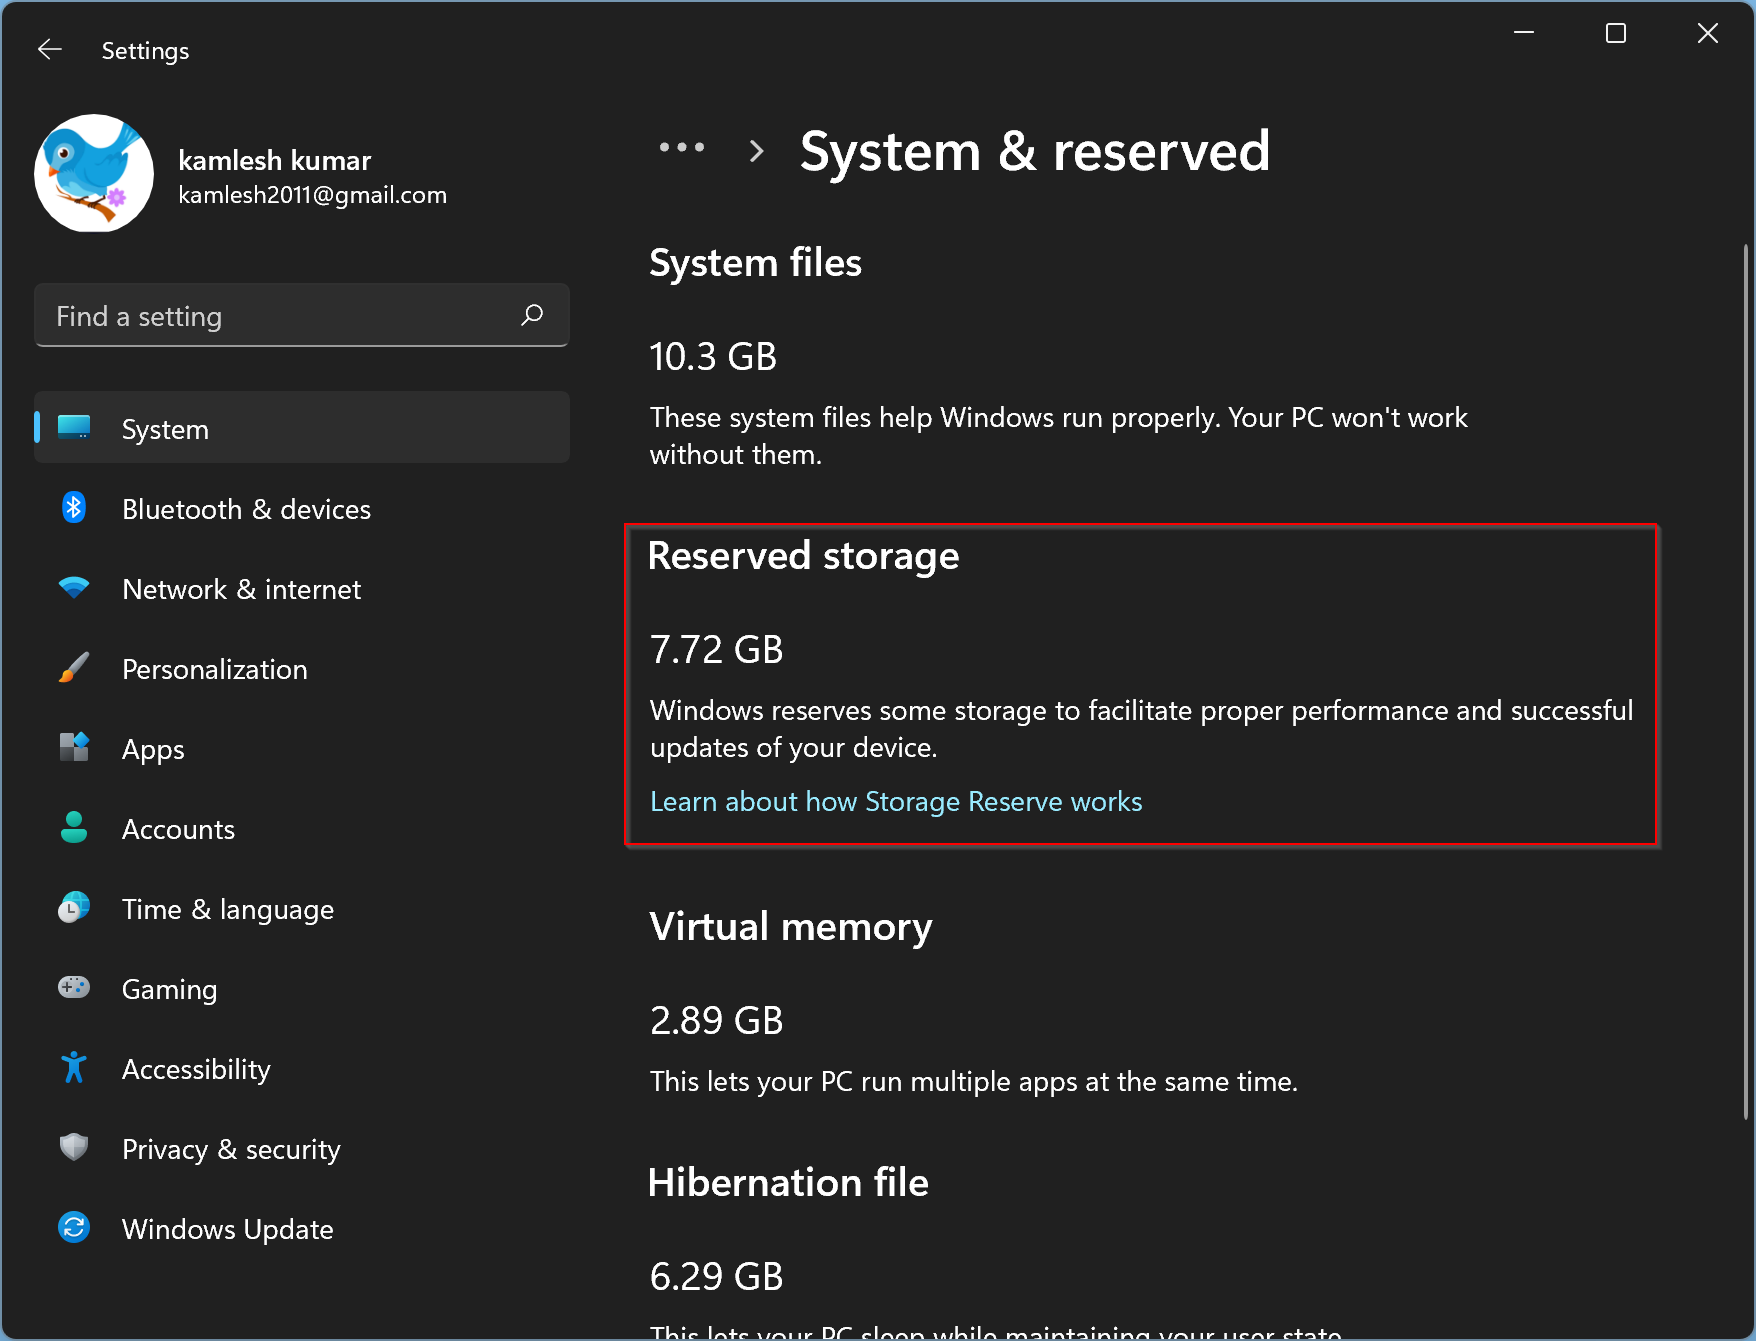Click the Personalization paintbrush icon

(74, 669)
